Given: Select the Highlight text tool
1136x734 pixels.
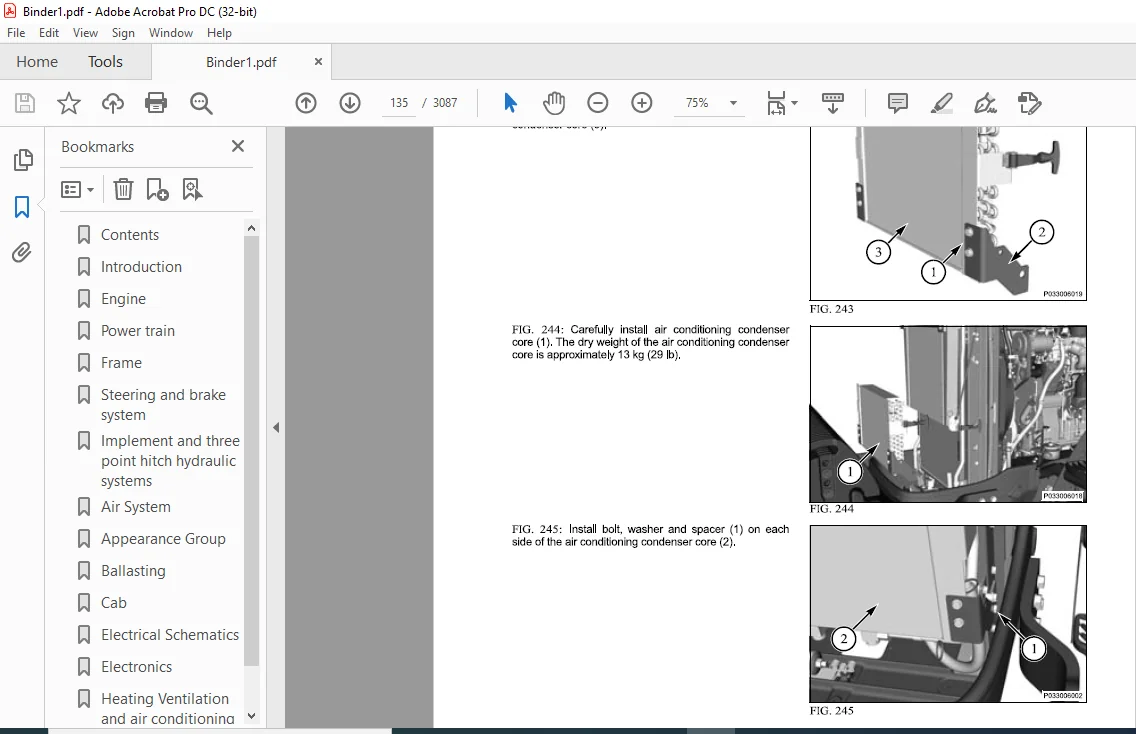Looking at the screenshot, I should tap(941, 103).
